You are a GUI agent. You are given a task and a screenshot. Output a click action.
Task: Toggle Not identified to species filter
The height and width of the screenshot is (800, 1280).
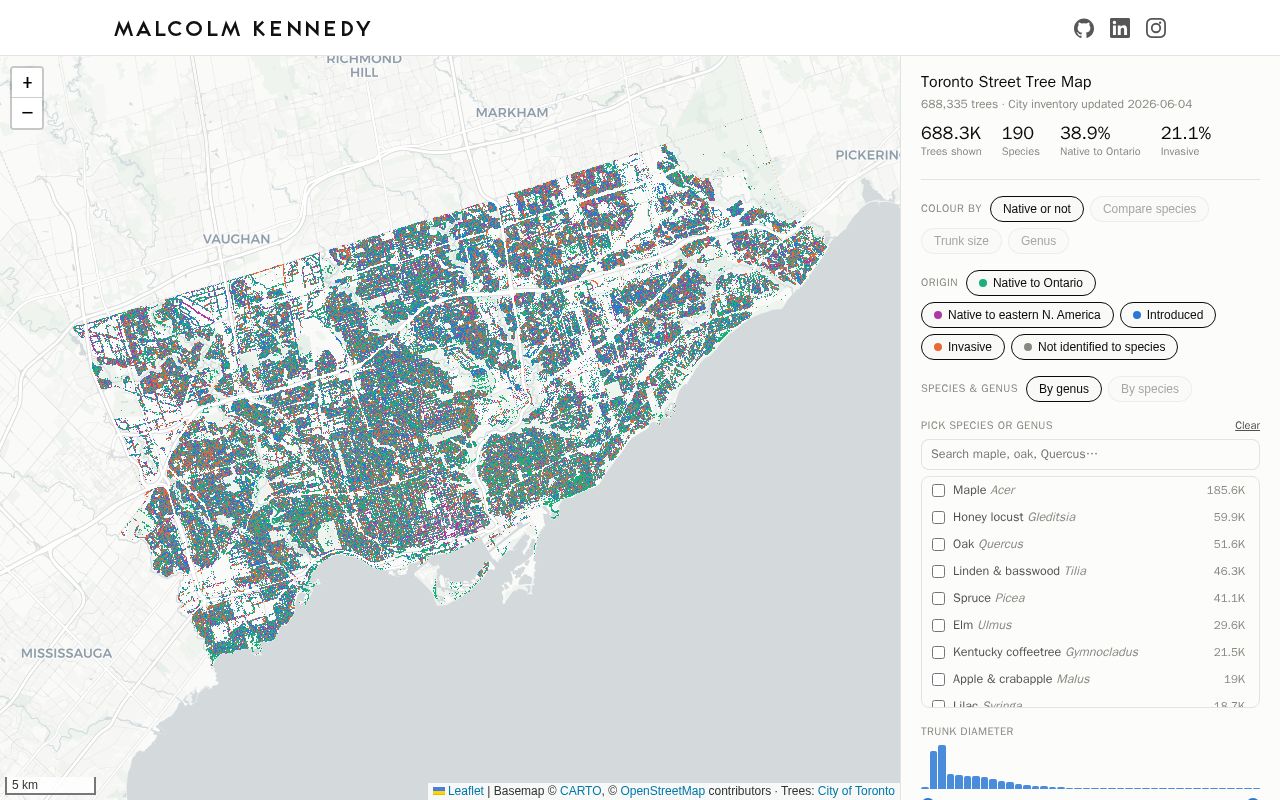tap(1094, 347)
